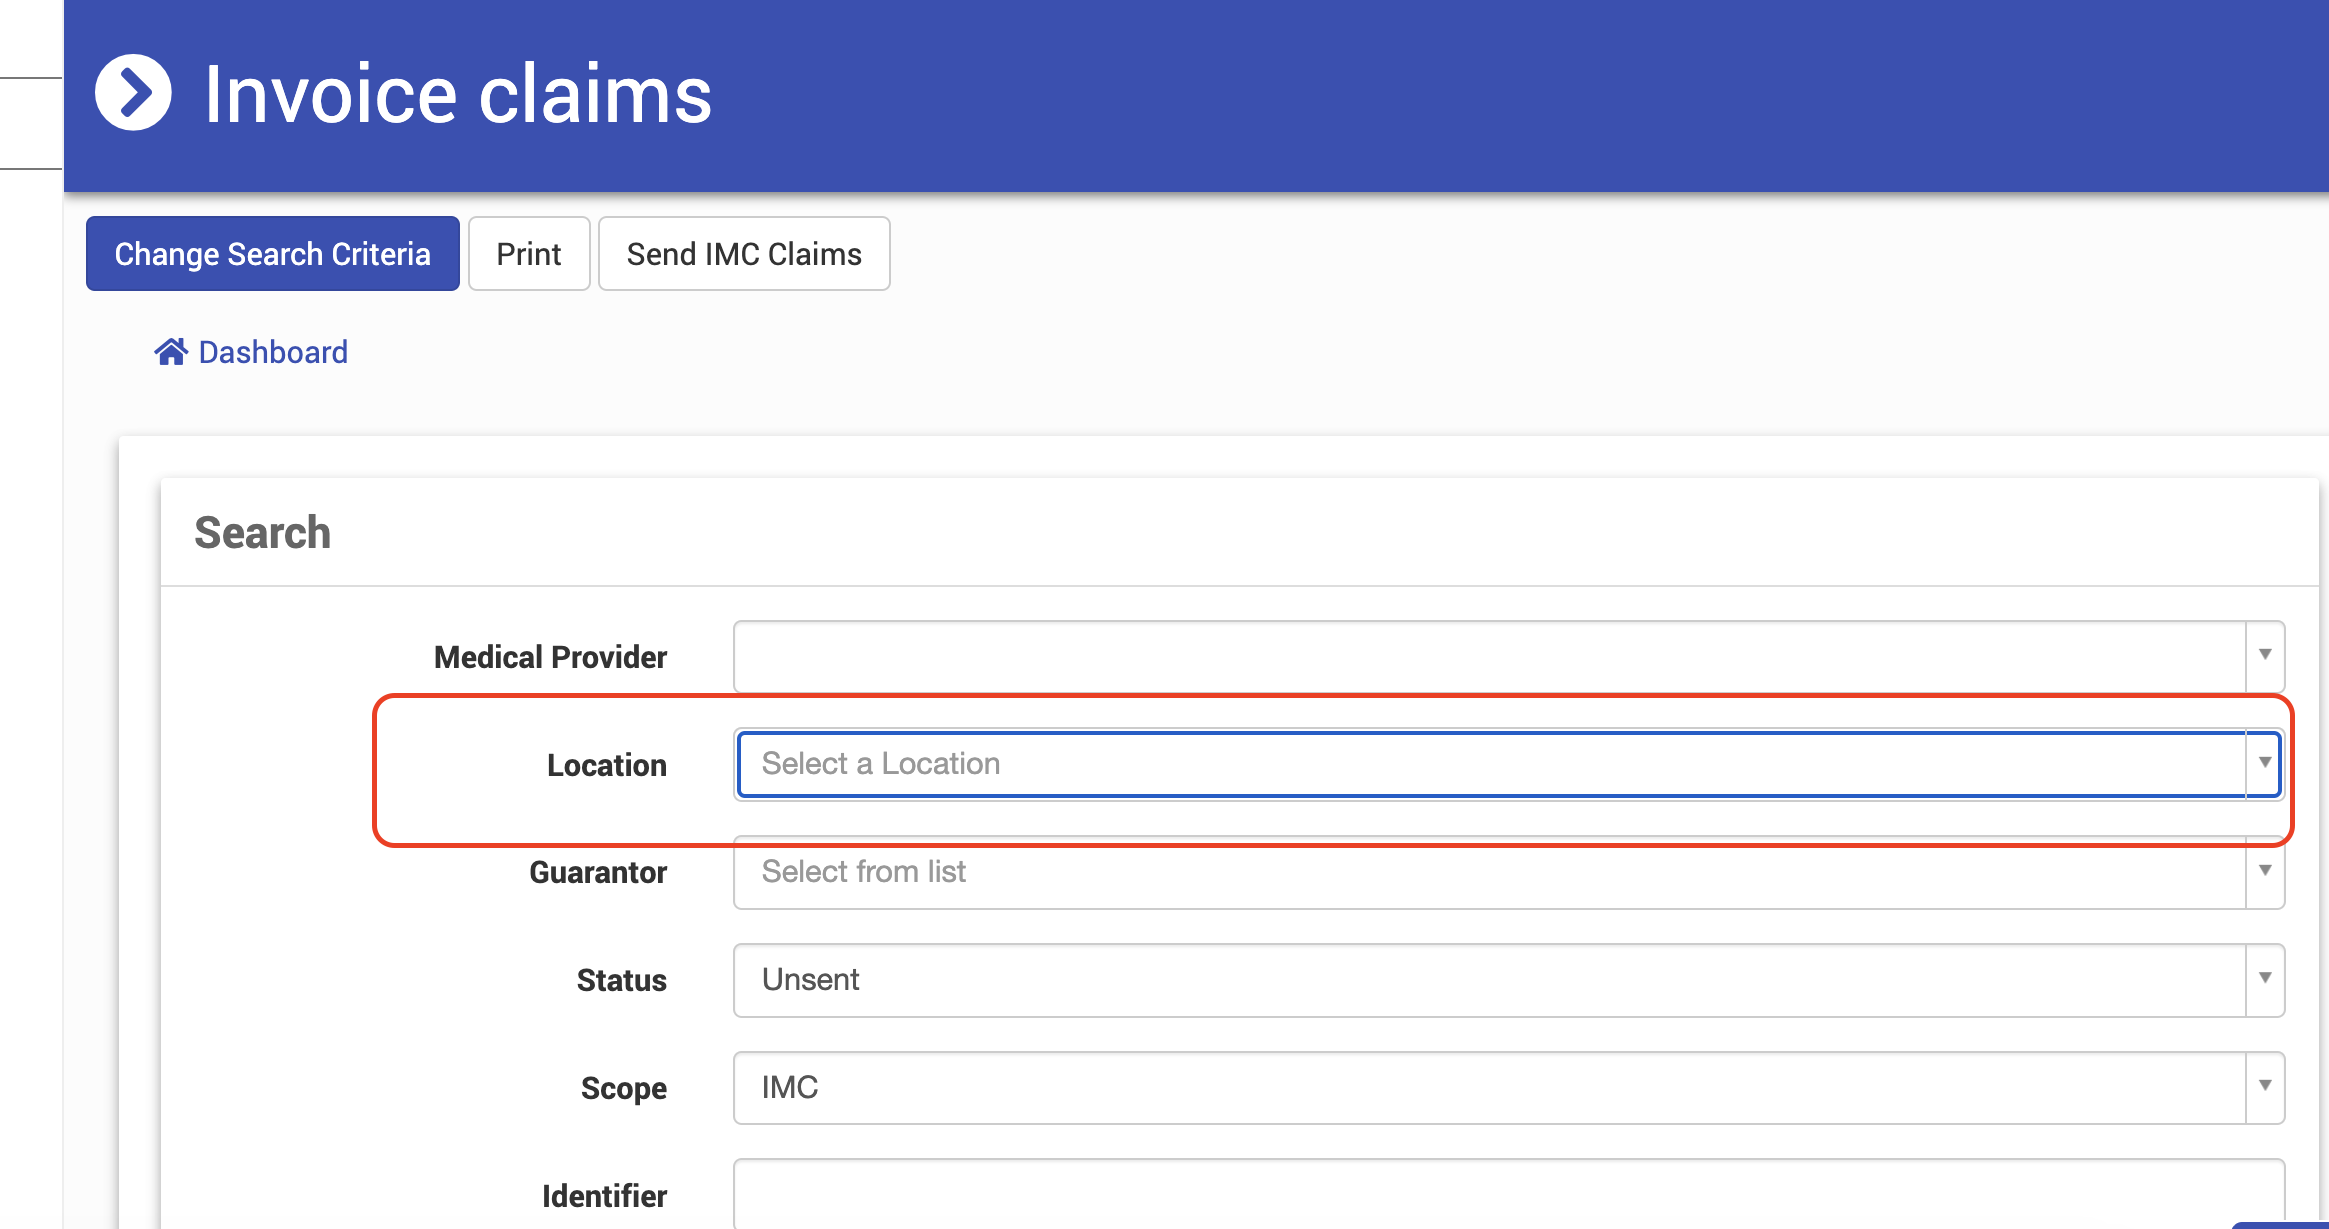2329x1229 pixels.
Task: Click the Location field label
Action: coord(606,765)
